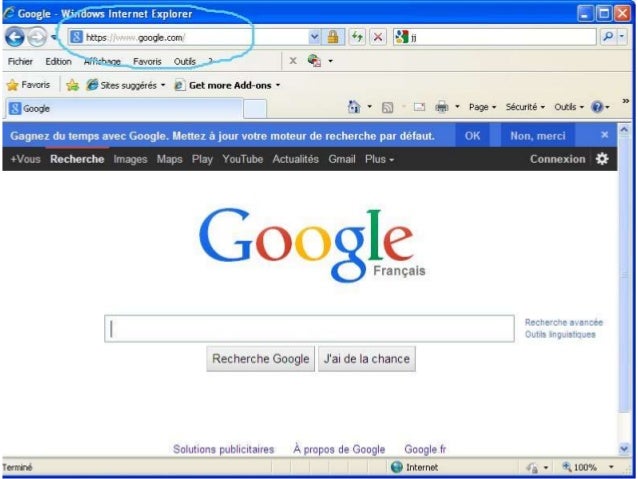This screenshot has width=638, height=479.
Task: Open the Page command menu
Action: (x=482, y=107)
